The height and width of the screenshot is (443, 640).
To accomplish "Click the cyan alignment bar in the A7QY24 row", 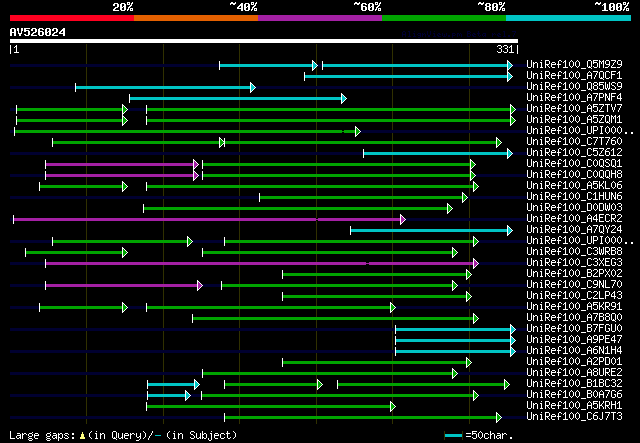I will click(431, 231).
